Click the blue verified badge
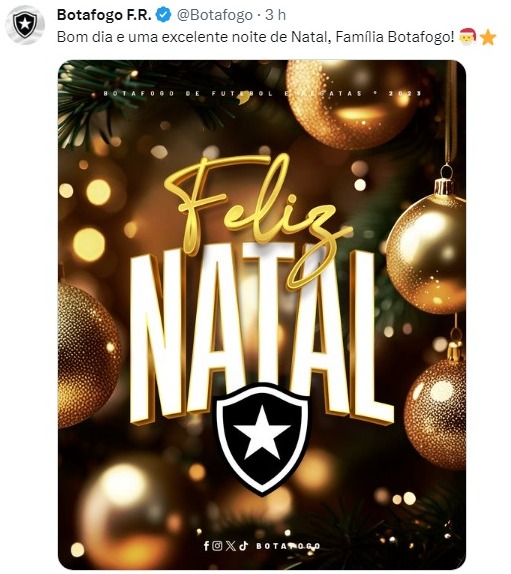The width and height of the screenshot is (511, 574). [x=164, y=15]
